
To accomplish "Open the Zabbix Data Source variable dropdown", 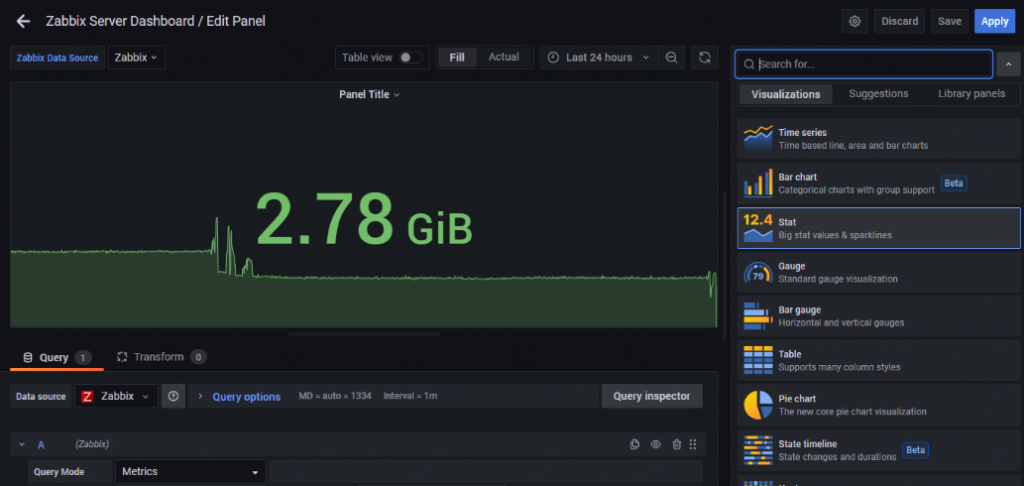I will click(136, 57).
